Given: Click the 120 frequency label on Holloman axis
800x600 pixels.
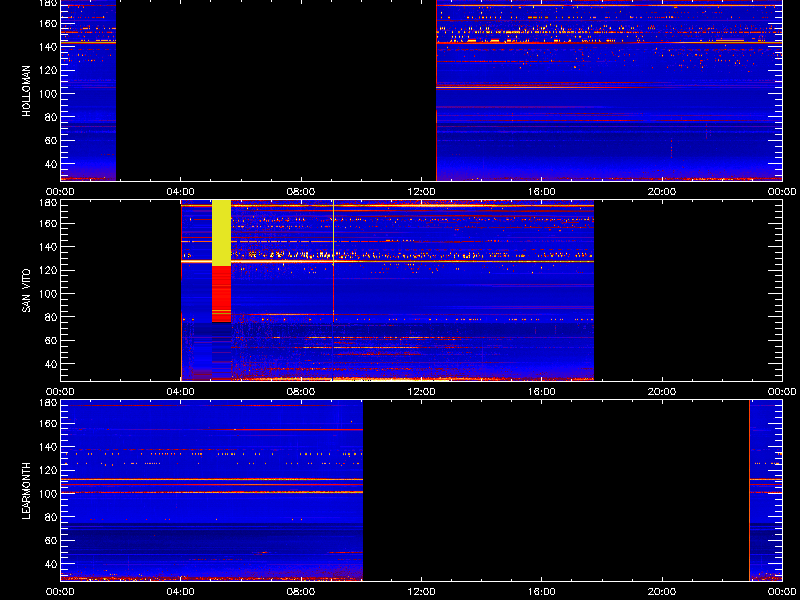Looking at the screenshot, I should (48, 70).
